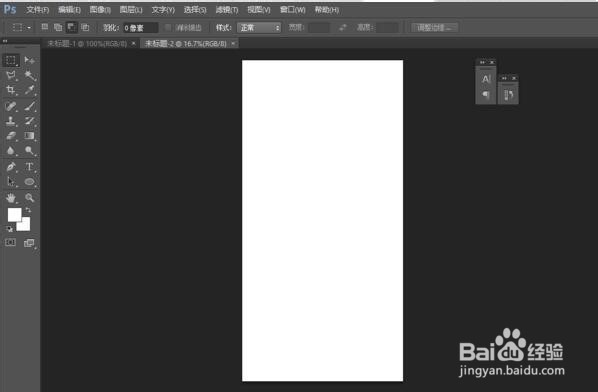Choose the Subtract from selection mode
This screenshot has width=598, height=392.
[71, 27]
